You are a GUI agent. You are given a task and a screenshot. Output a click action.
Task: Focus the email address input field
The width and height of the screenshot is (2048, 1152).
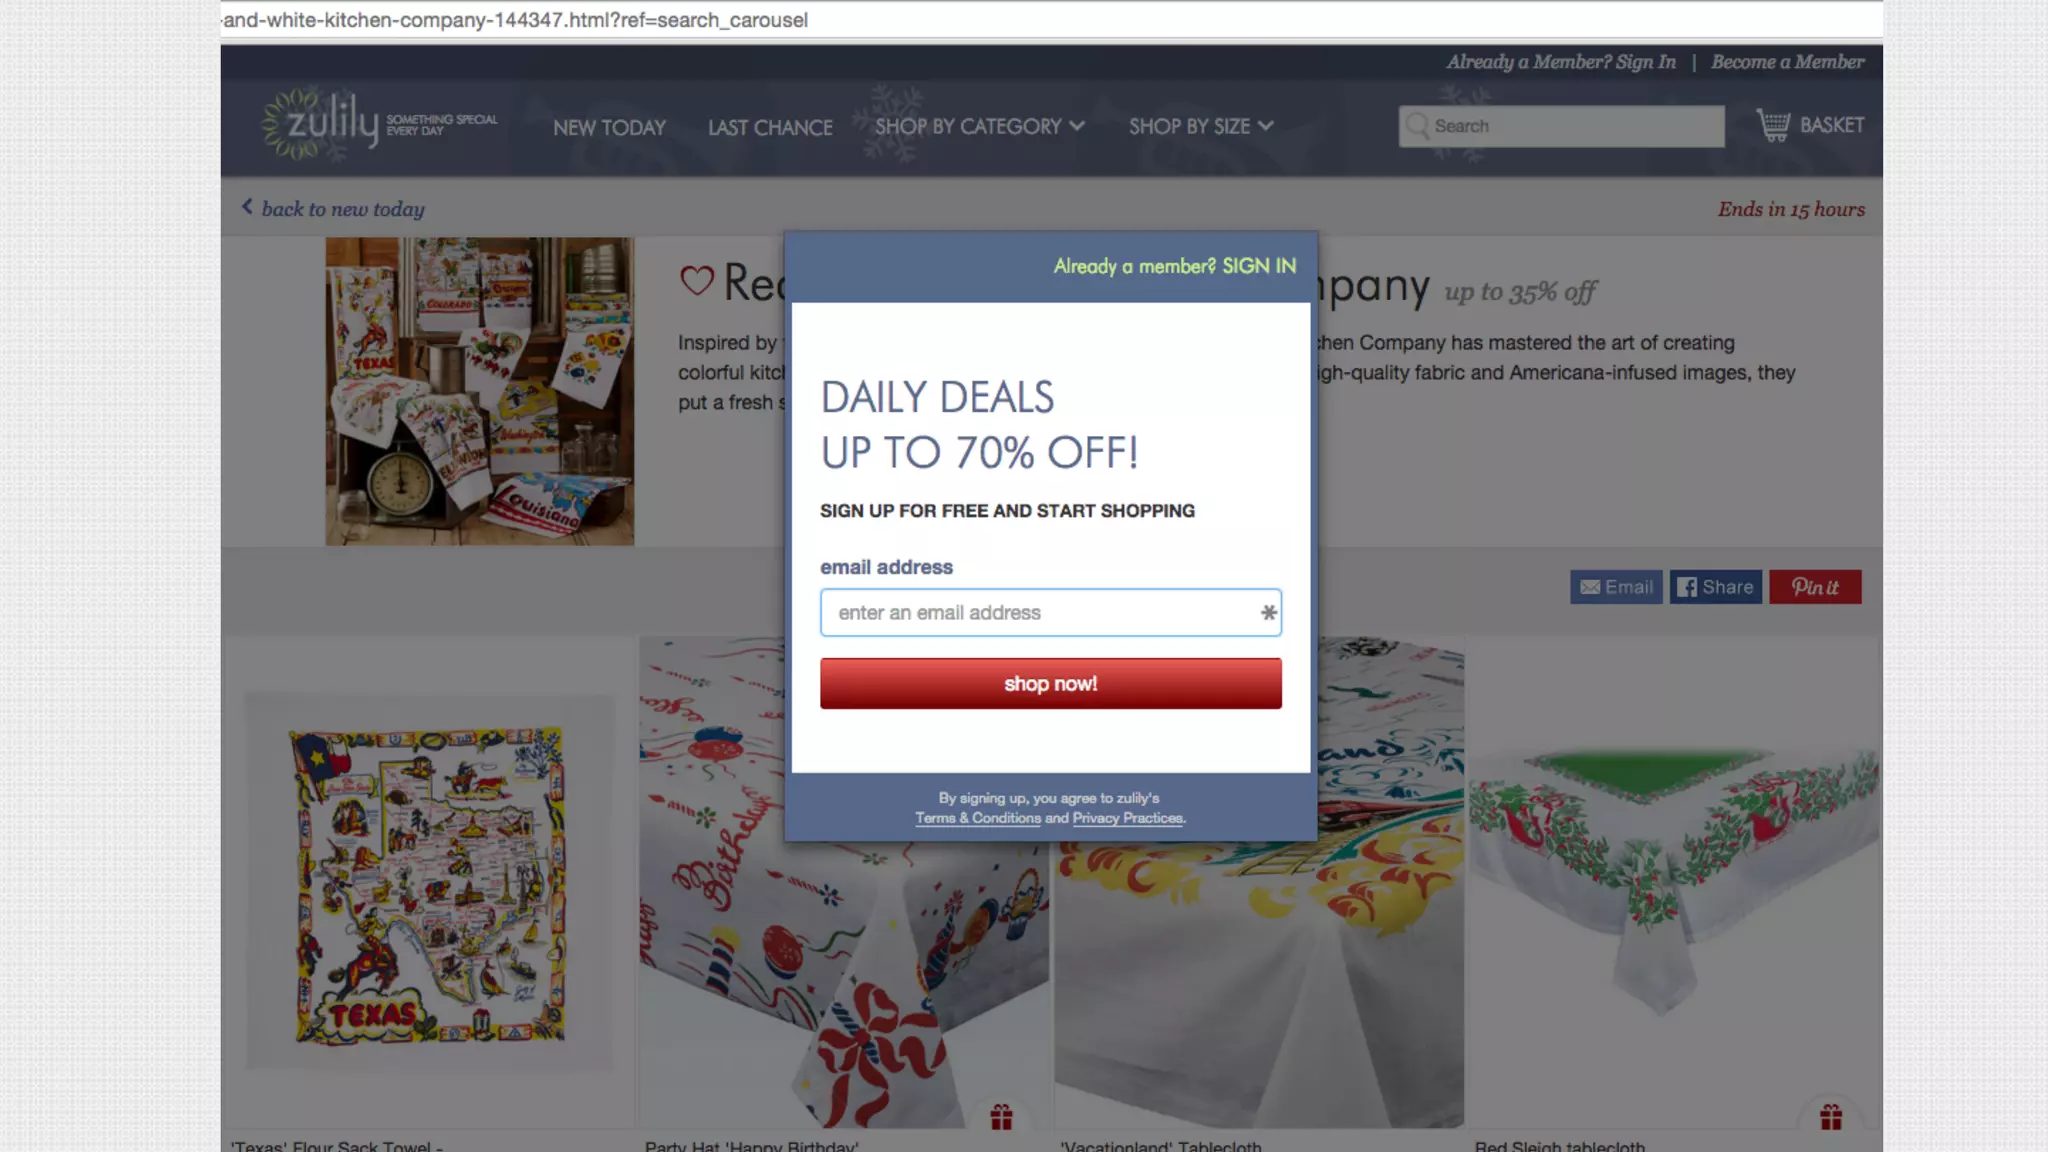click(x=1050, y=612)
